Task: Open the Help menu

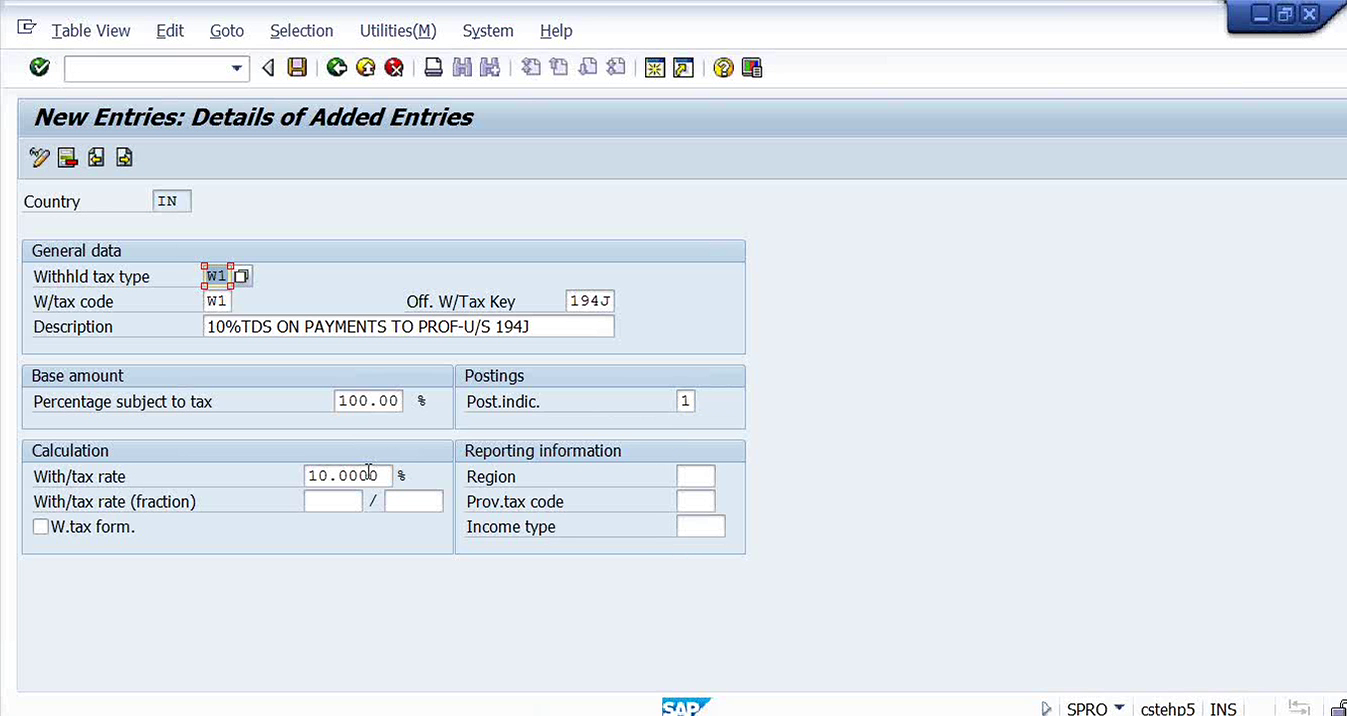Action: point(555,31)
